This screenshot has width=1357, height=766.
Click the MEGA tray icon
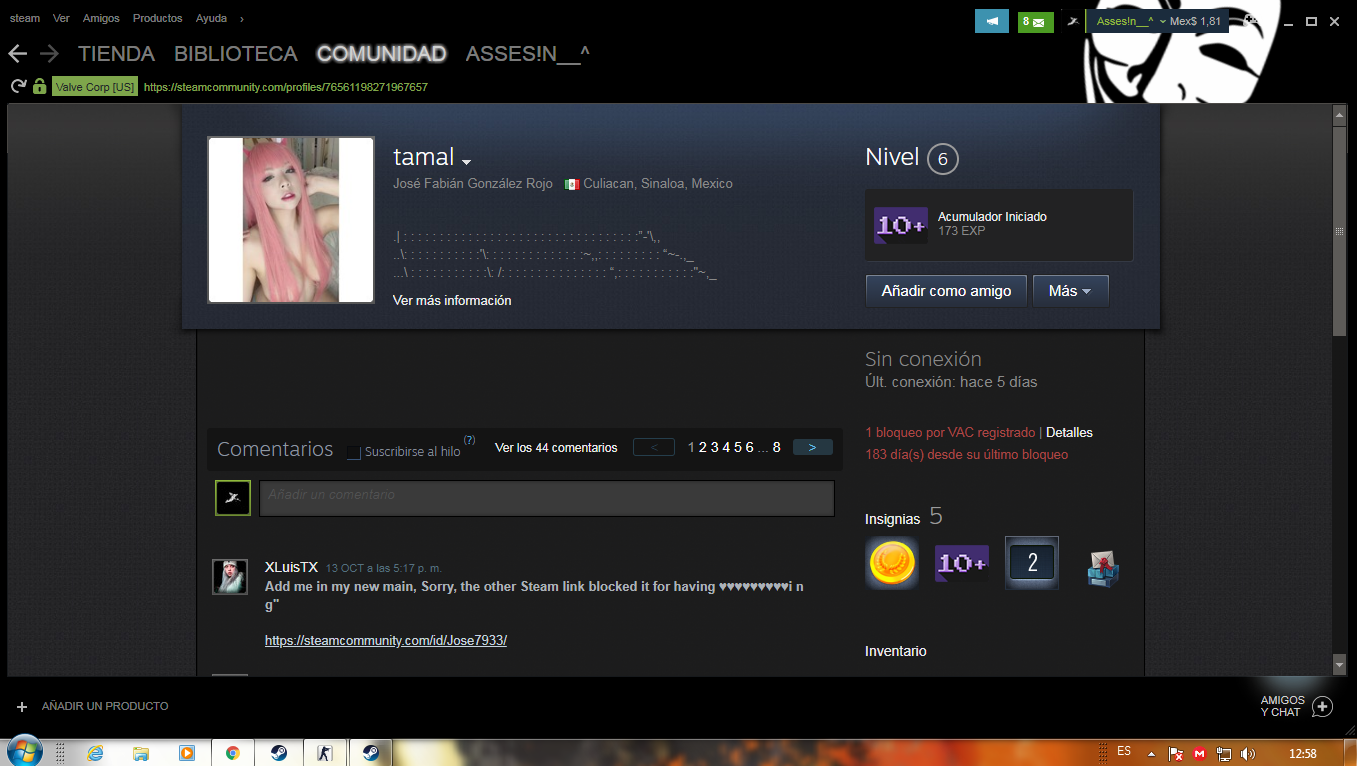pos(1200,753)
